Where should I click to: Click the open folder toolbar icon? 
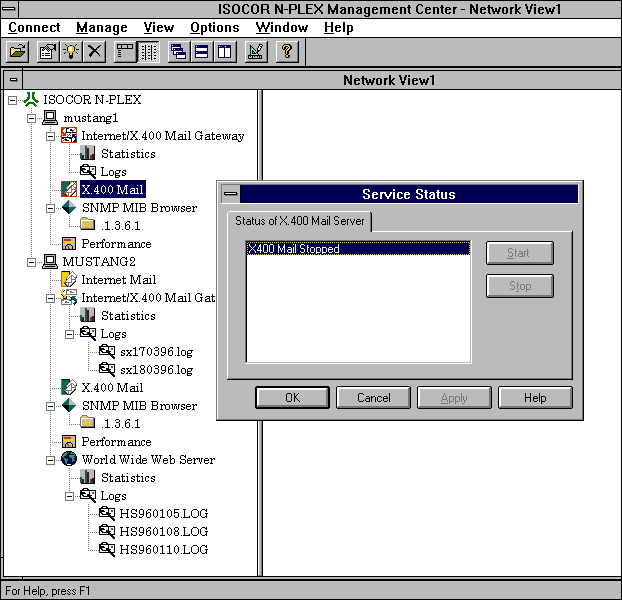tap(17, 52)
